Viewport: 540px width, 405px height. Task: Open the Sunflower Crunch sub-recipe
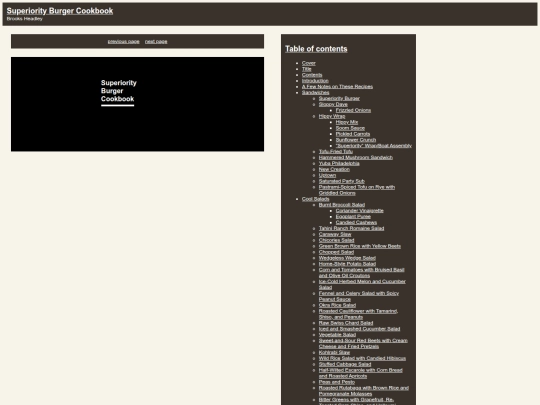tap(356, 140)
